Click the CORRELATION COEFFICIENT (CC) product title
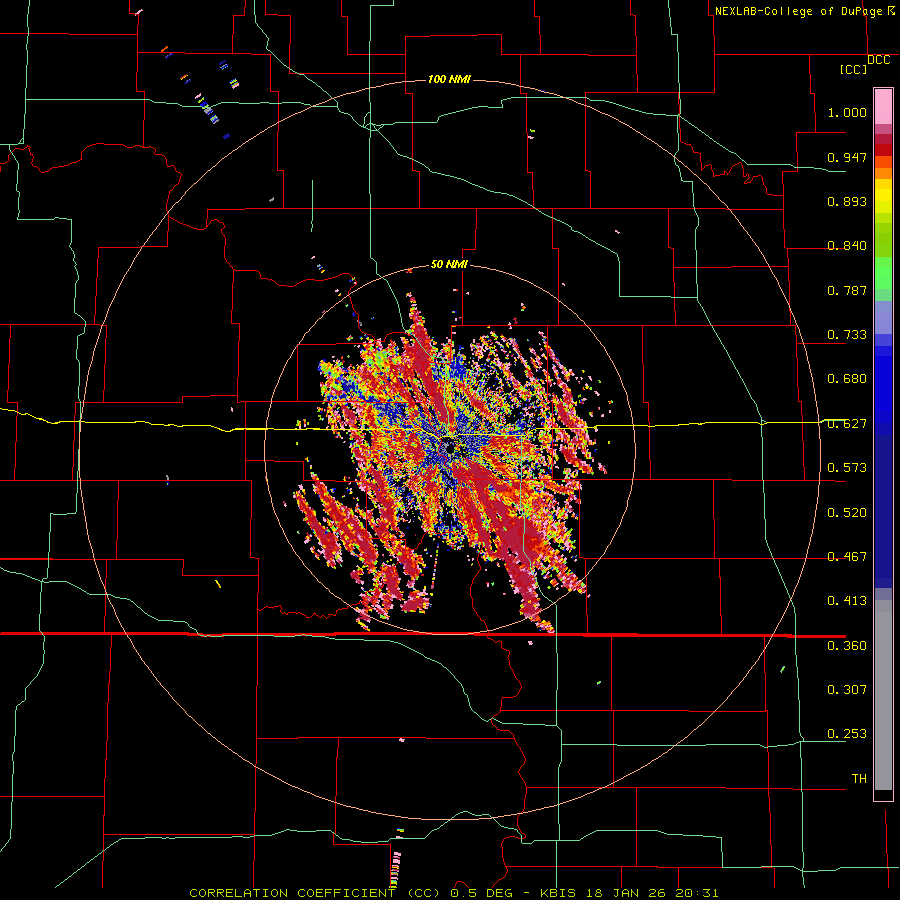Viewport: 900px width, 900px height. [315, 893]
